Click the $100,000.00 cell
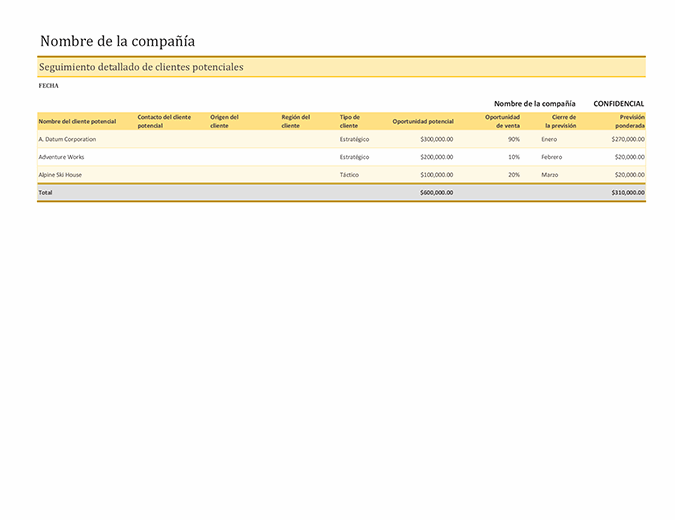Viewport: 675px width, 520px height. pos(437,175)
